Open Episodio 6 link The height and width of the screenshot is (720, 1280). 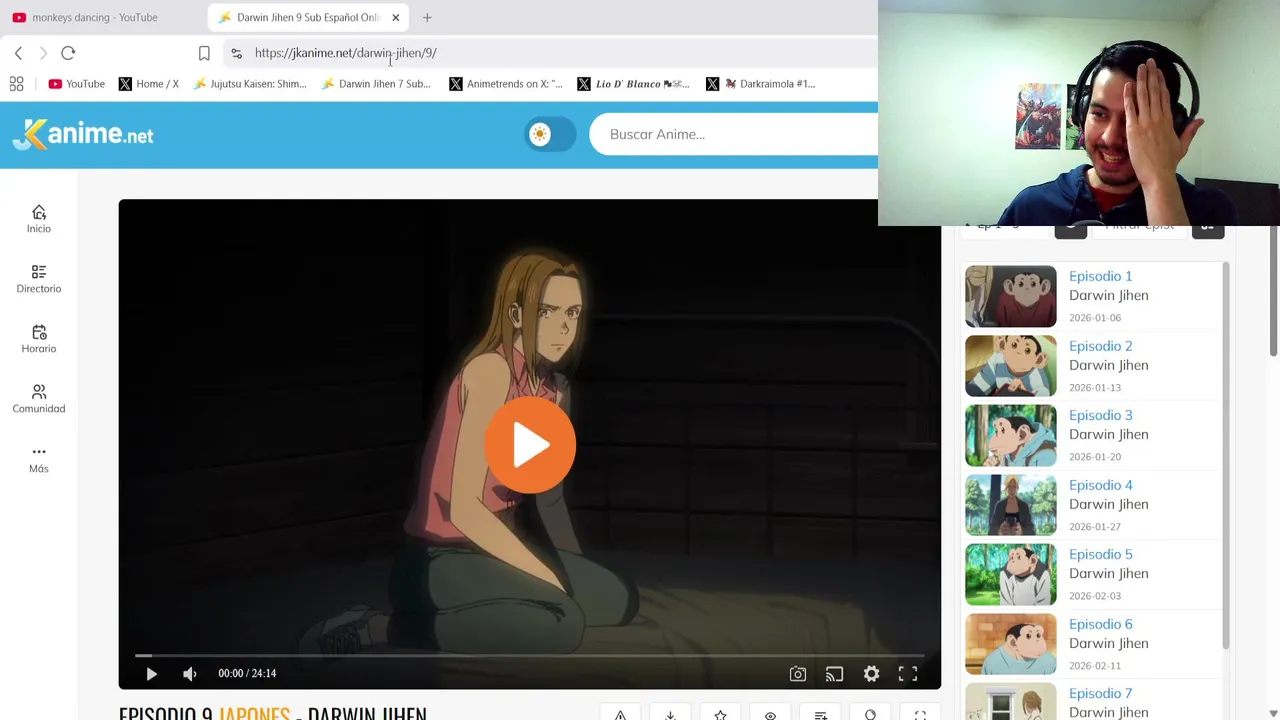coord(1100,624)
